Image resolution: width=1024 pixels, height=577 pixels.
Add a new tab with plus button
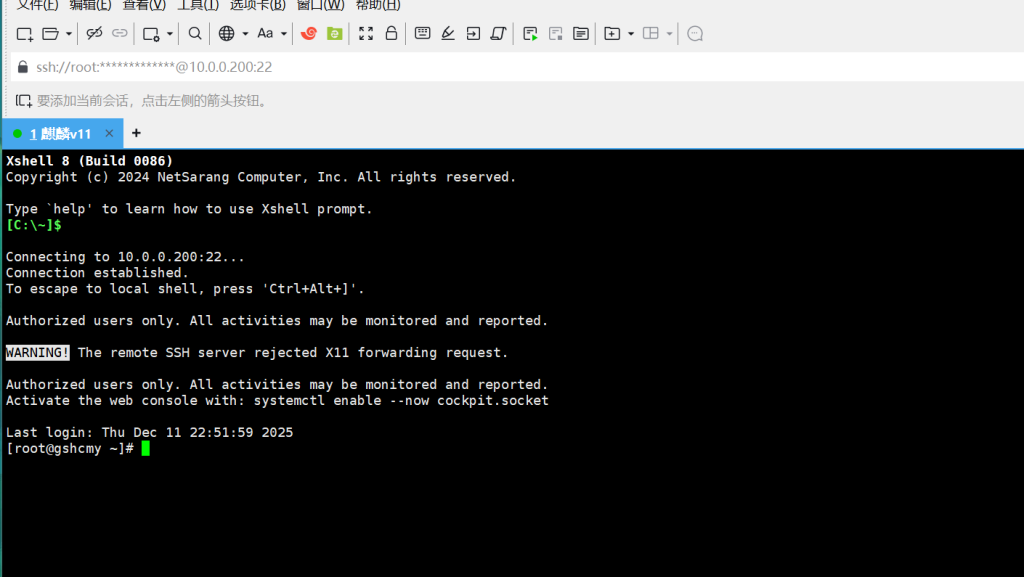[x=137, y=133]
